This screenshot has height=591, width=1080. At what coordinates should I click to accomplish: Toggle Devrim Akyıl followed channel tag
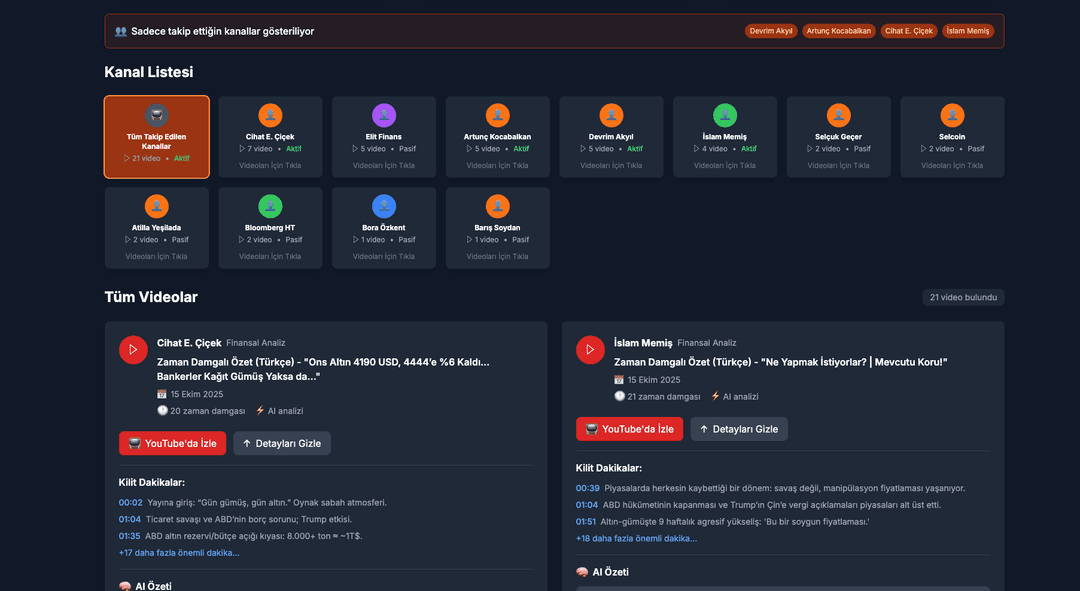point(770,31)
